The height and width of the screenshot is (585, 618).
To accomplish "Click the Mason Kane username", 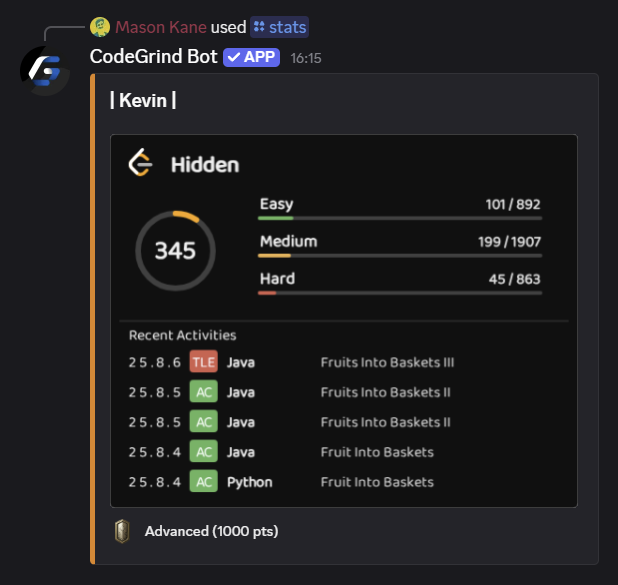I will [x=161, y=27].
